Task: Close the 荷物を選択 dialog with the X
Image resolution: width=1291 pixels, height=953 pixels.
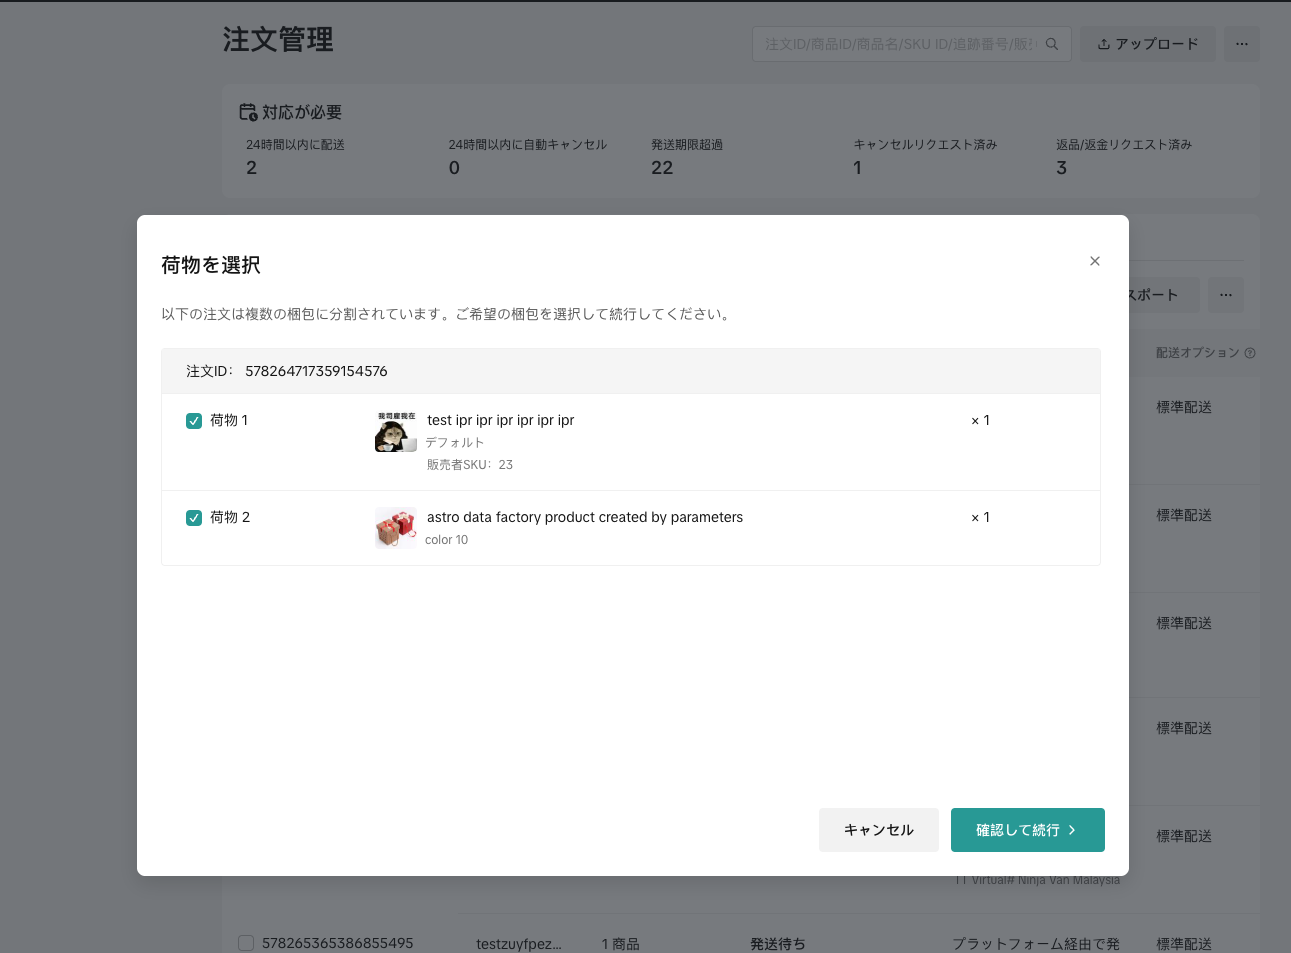Action: pos(1095,261)
